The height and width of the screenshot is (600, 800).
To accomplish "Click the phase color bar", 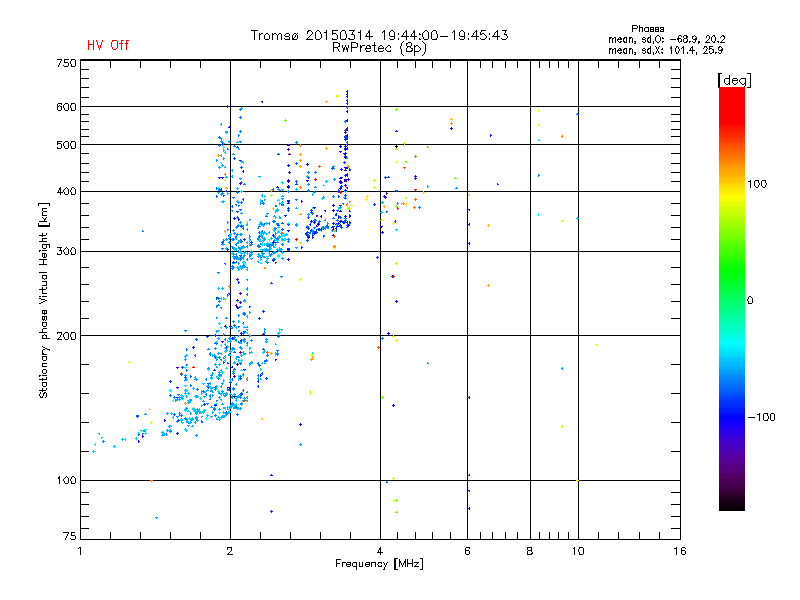I will [x=732, y=299].
